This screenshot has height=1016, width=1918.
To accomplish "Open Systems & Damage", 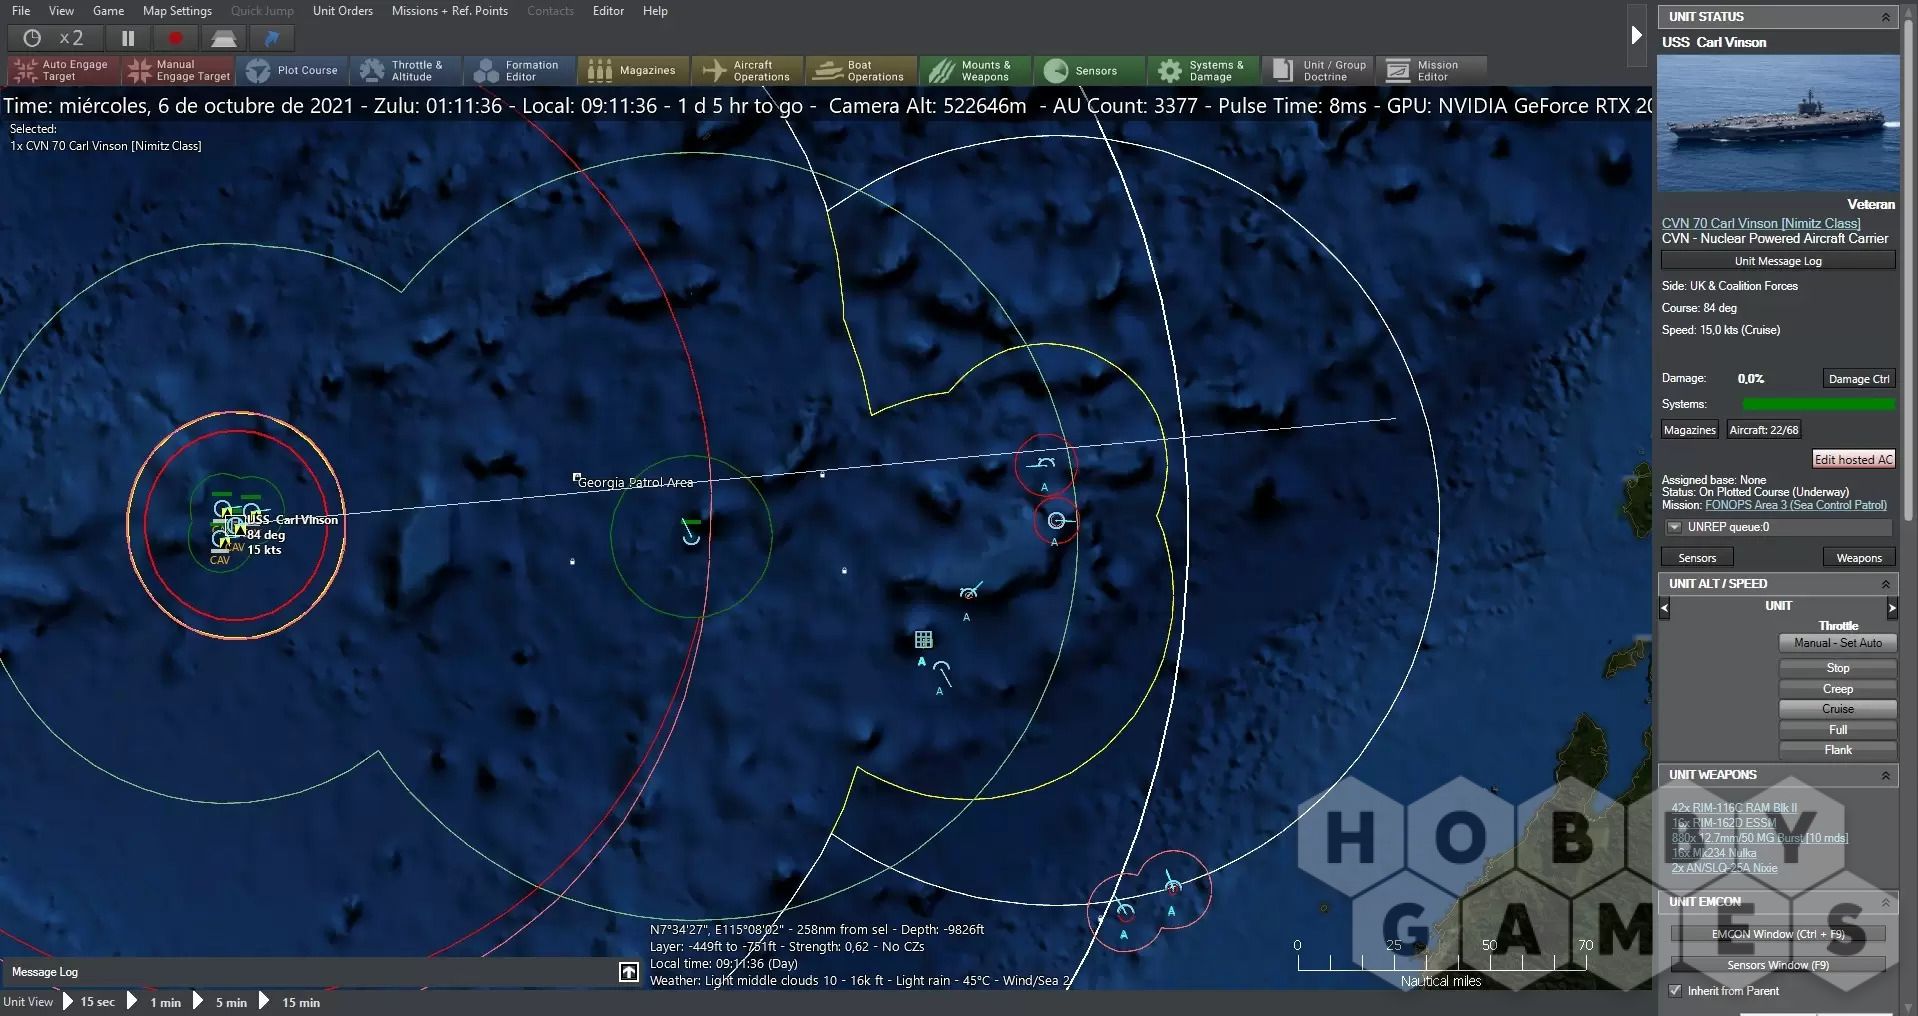I will [1204, 70].
